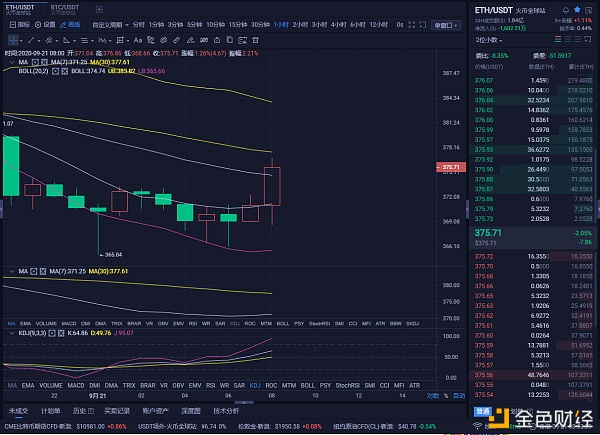This screenshot has height=435, width=600.
Task: Click the copy drawings icon
Action: point(230,40)
